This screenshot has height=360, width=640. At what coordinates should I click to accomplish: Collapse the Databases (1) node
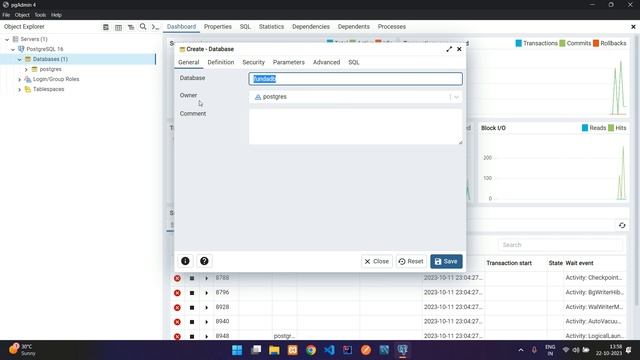coord(19,60)
